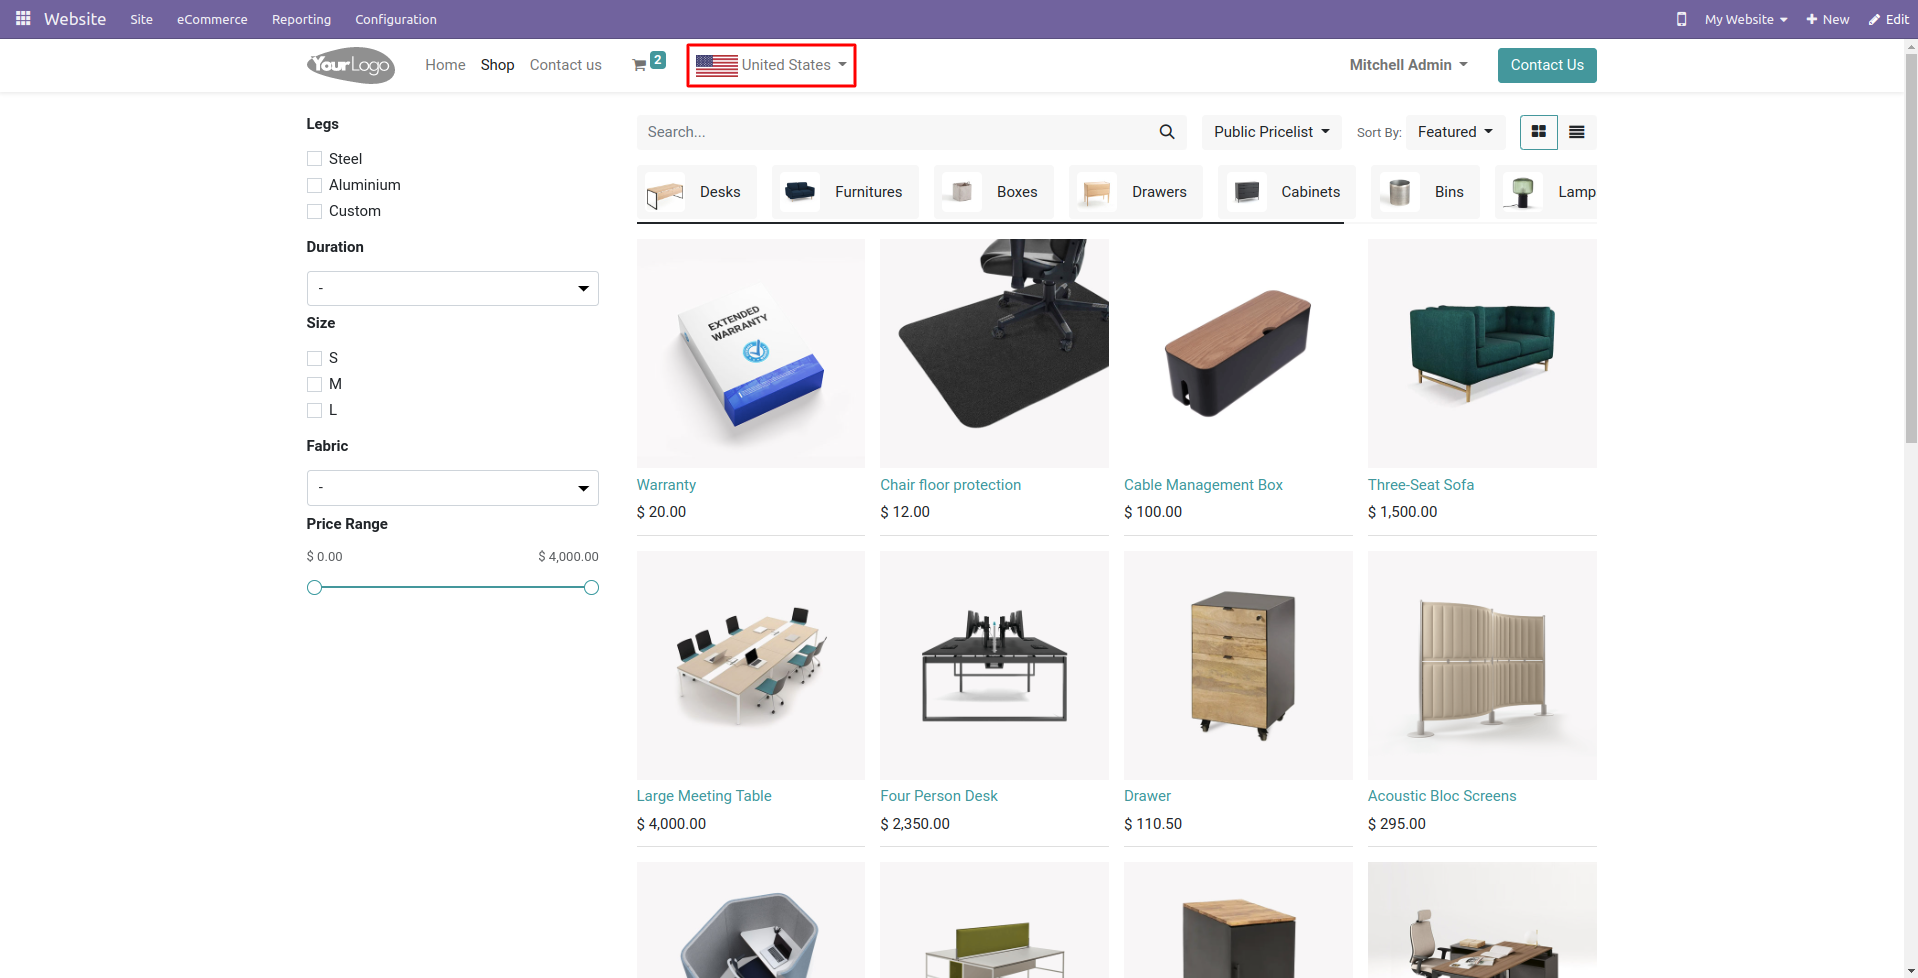Select the Boxes category

tap(994, 192)
